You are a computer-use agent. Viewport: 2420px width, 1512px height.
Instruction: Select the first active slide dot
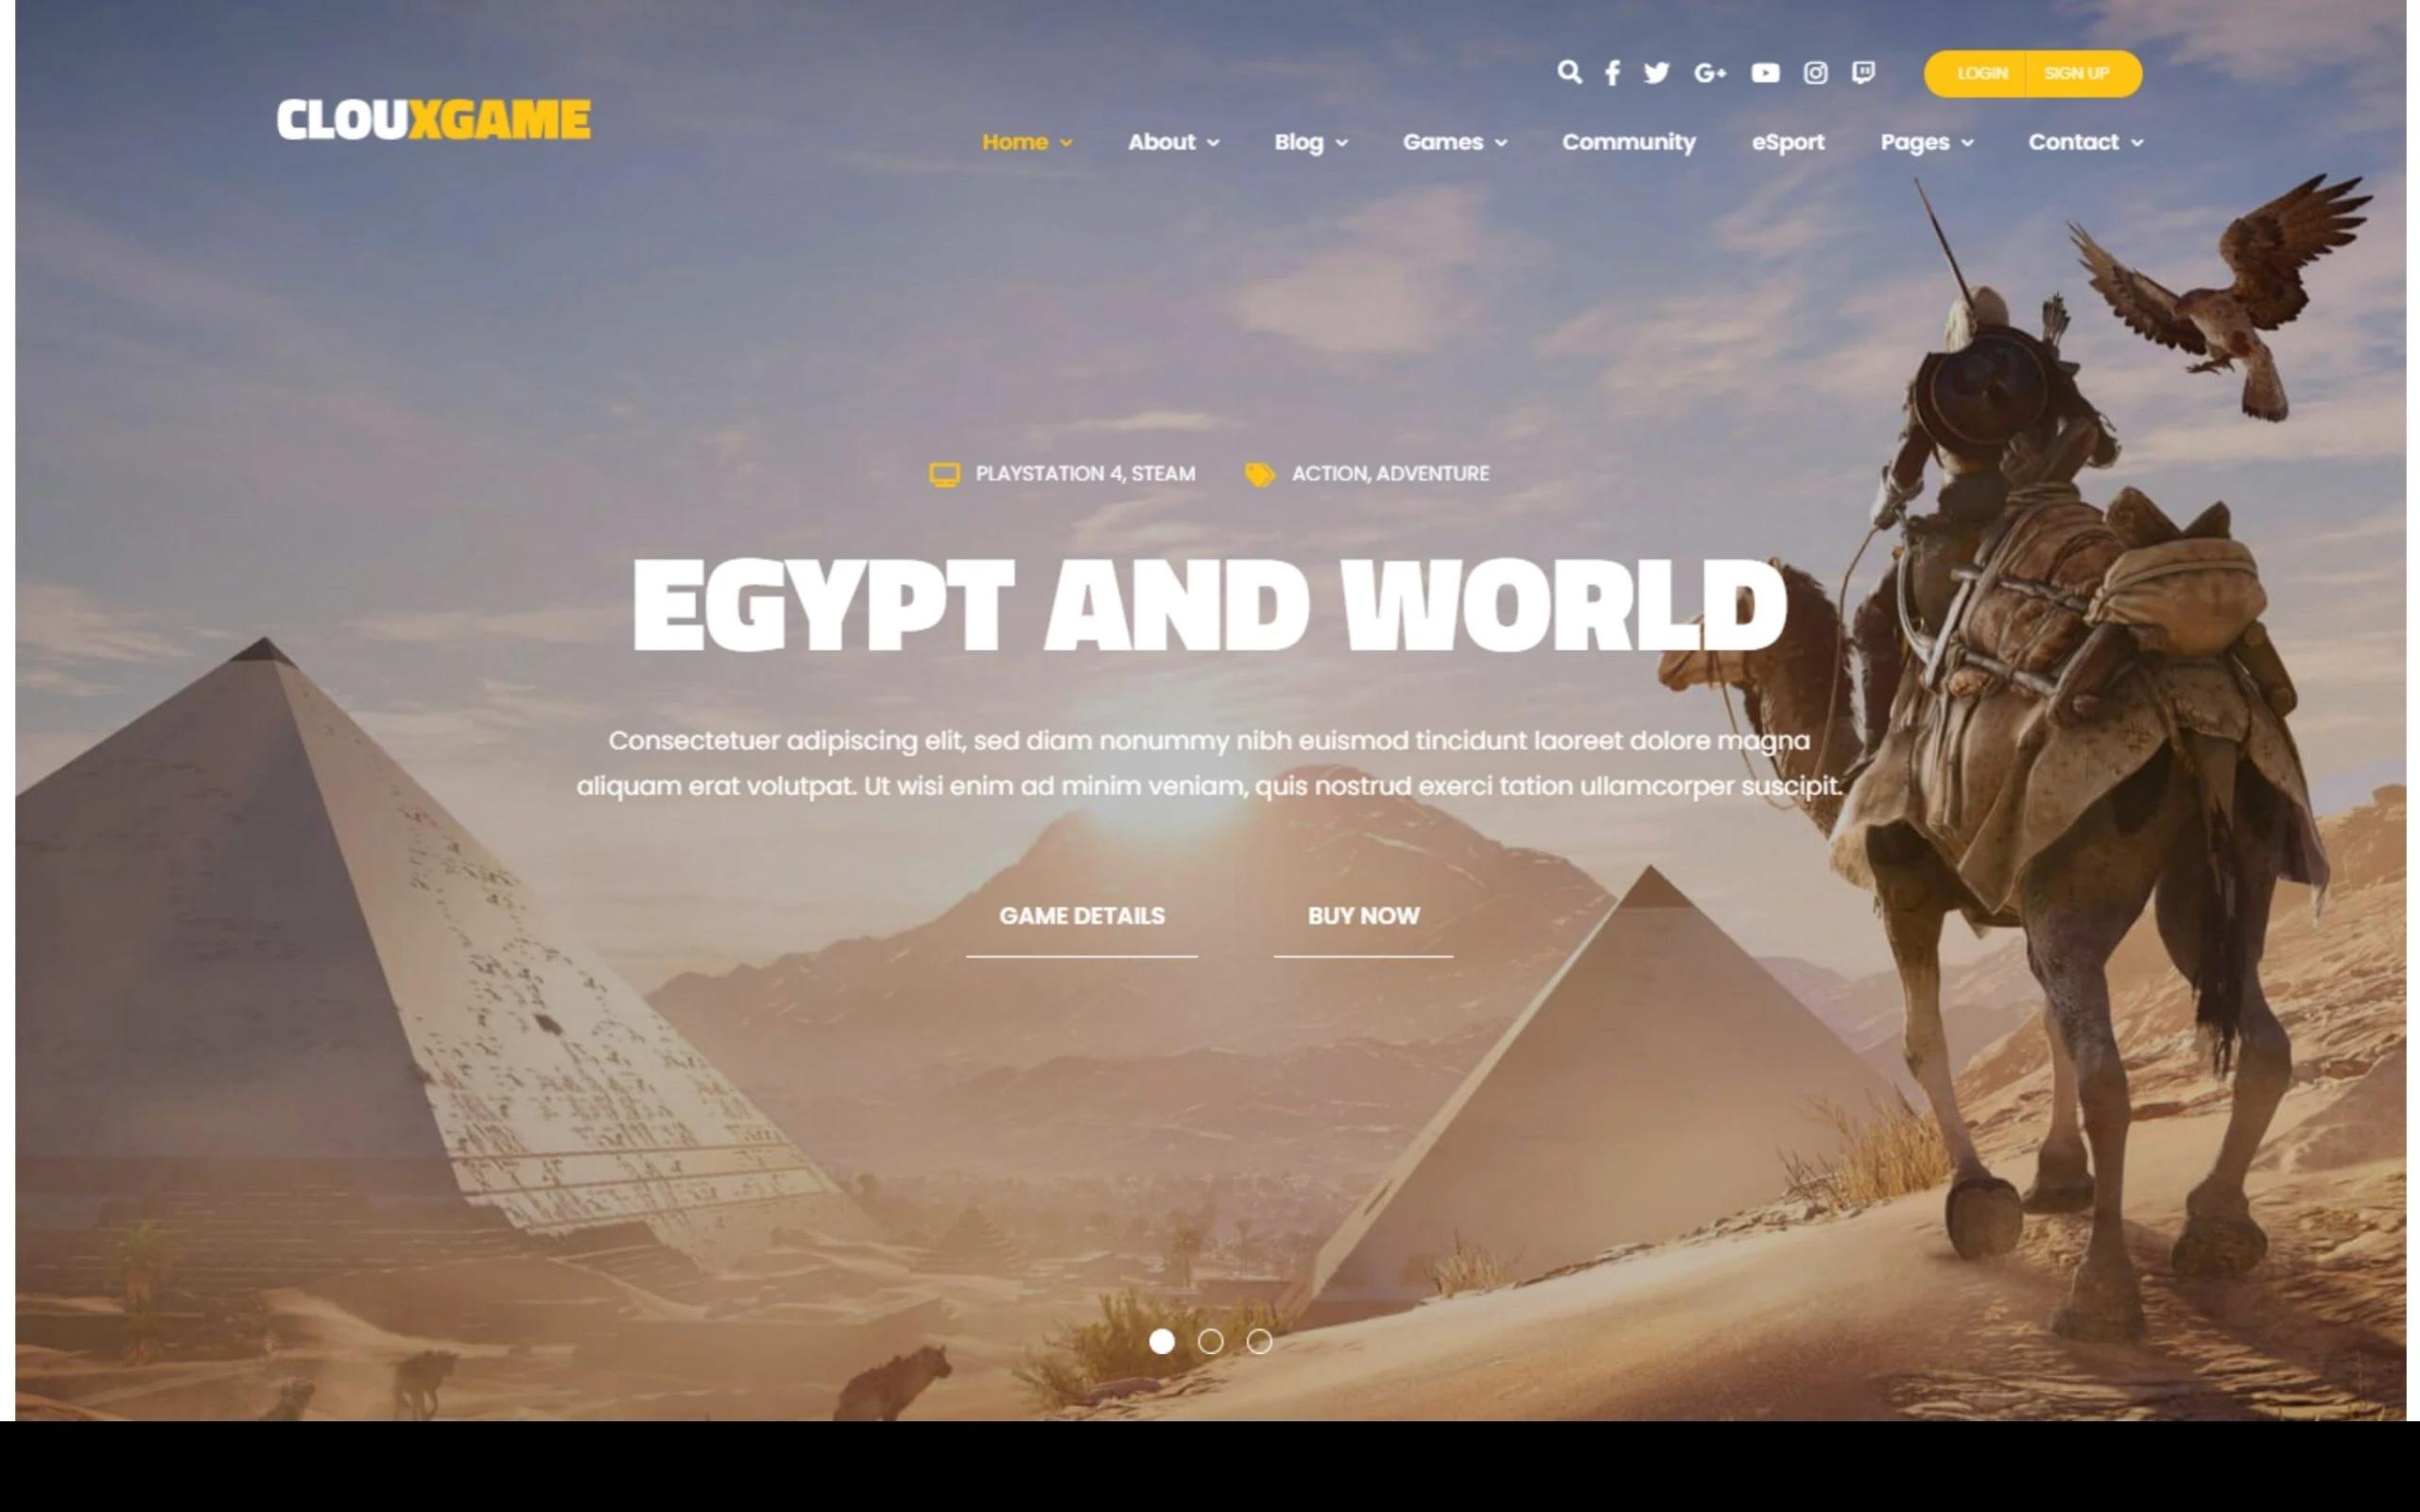[x=1160, y=1340]
